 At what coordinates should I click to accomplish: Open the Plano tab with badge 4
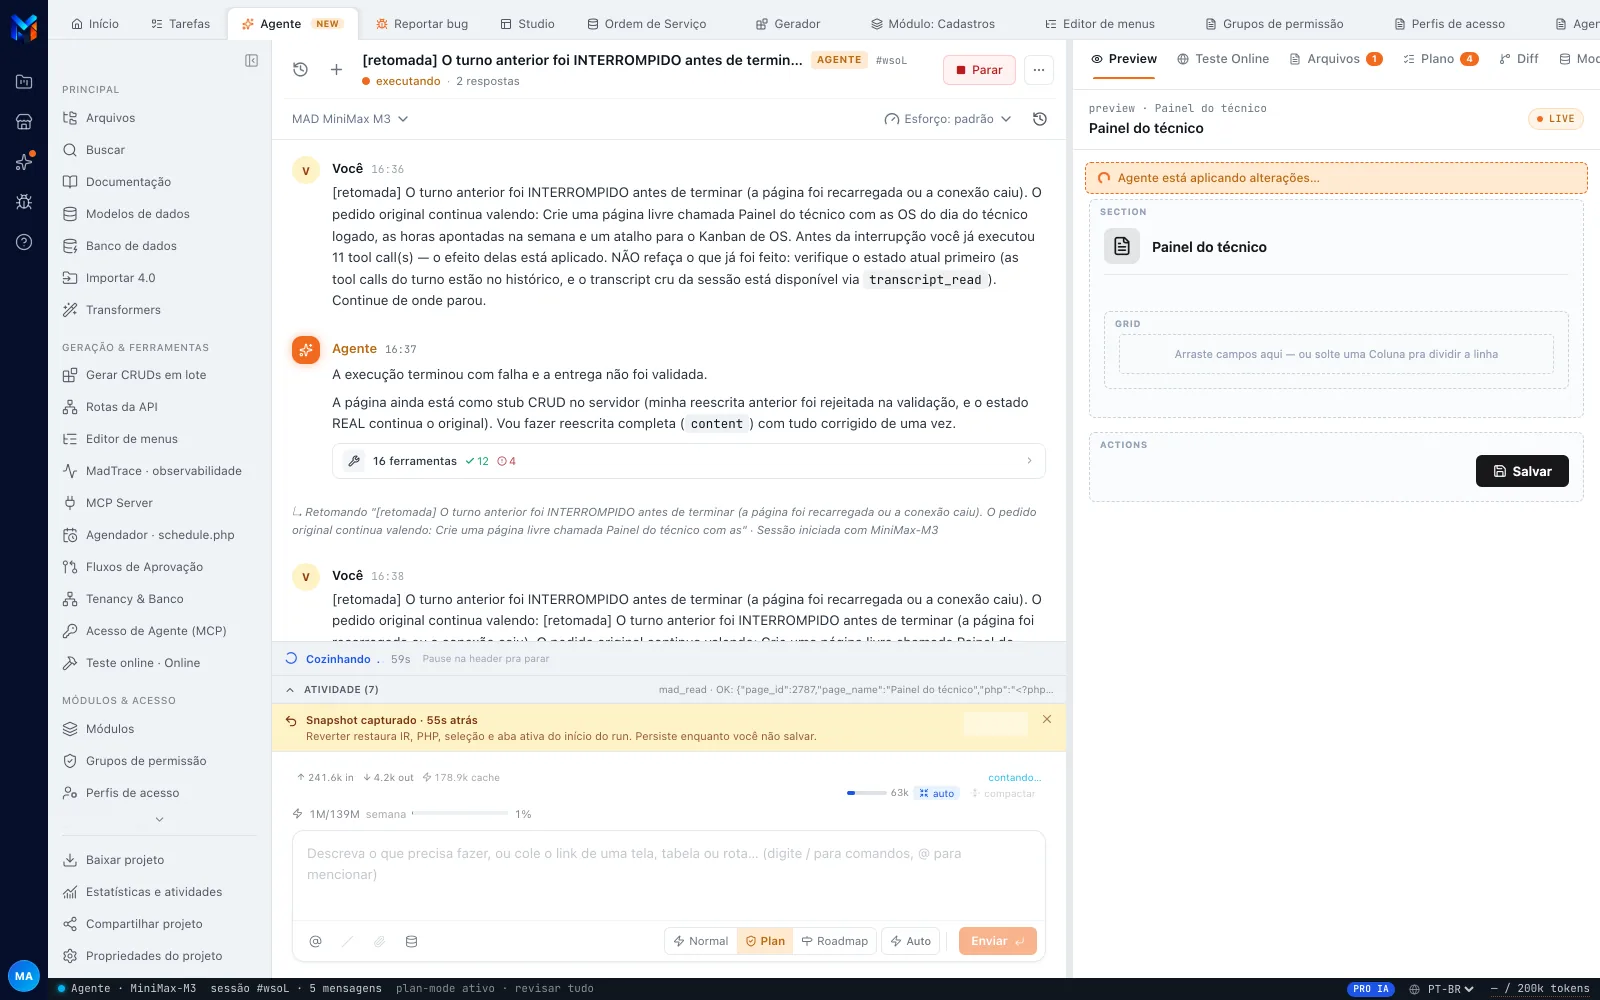(1440, 59)
